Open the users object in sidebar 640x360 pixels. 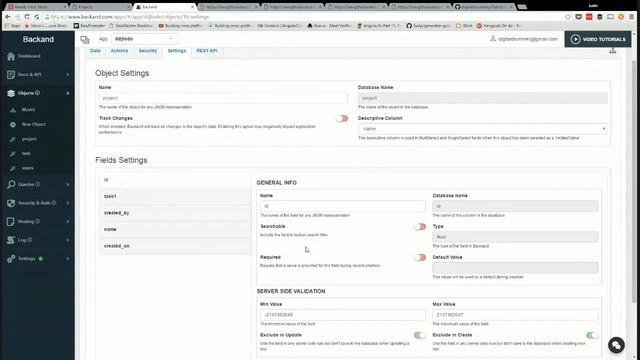click(28, 168)
